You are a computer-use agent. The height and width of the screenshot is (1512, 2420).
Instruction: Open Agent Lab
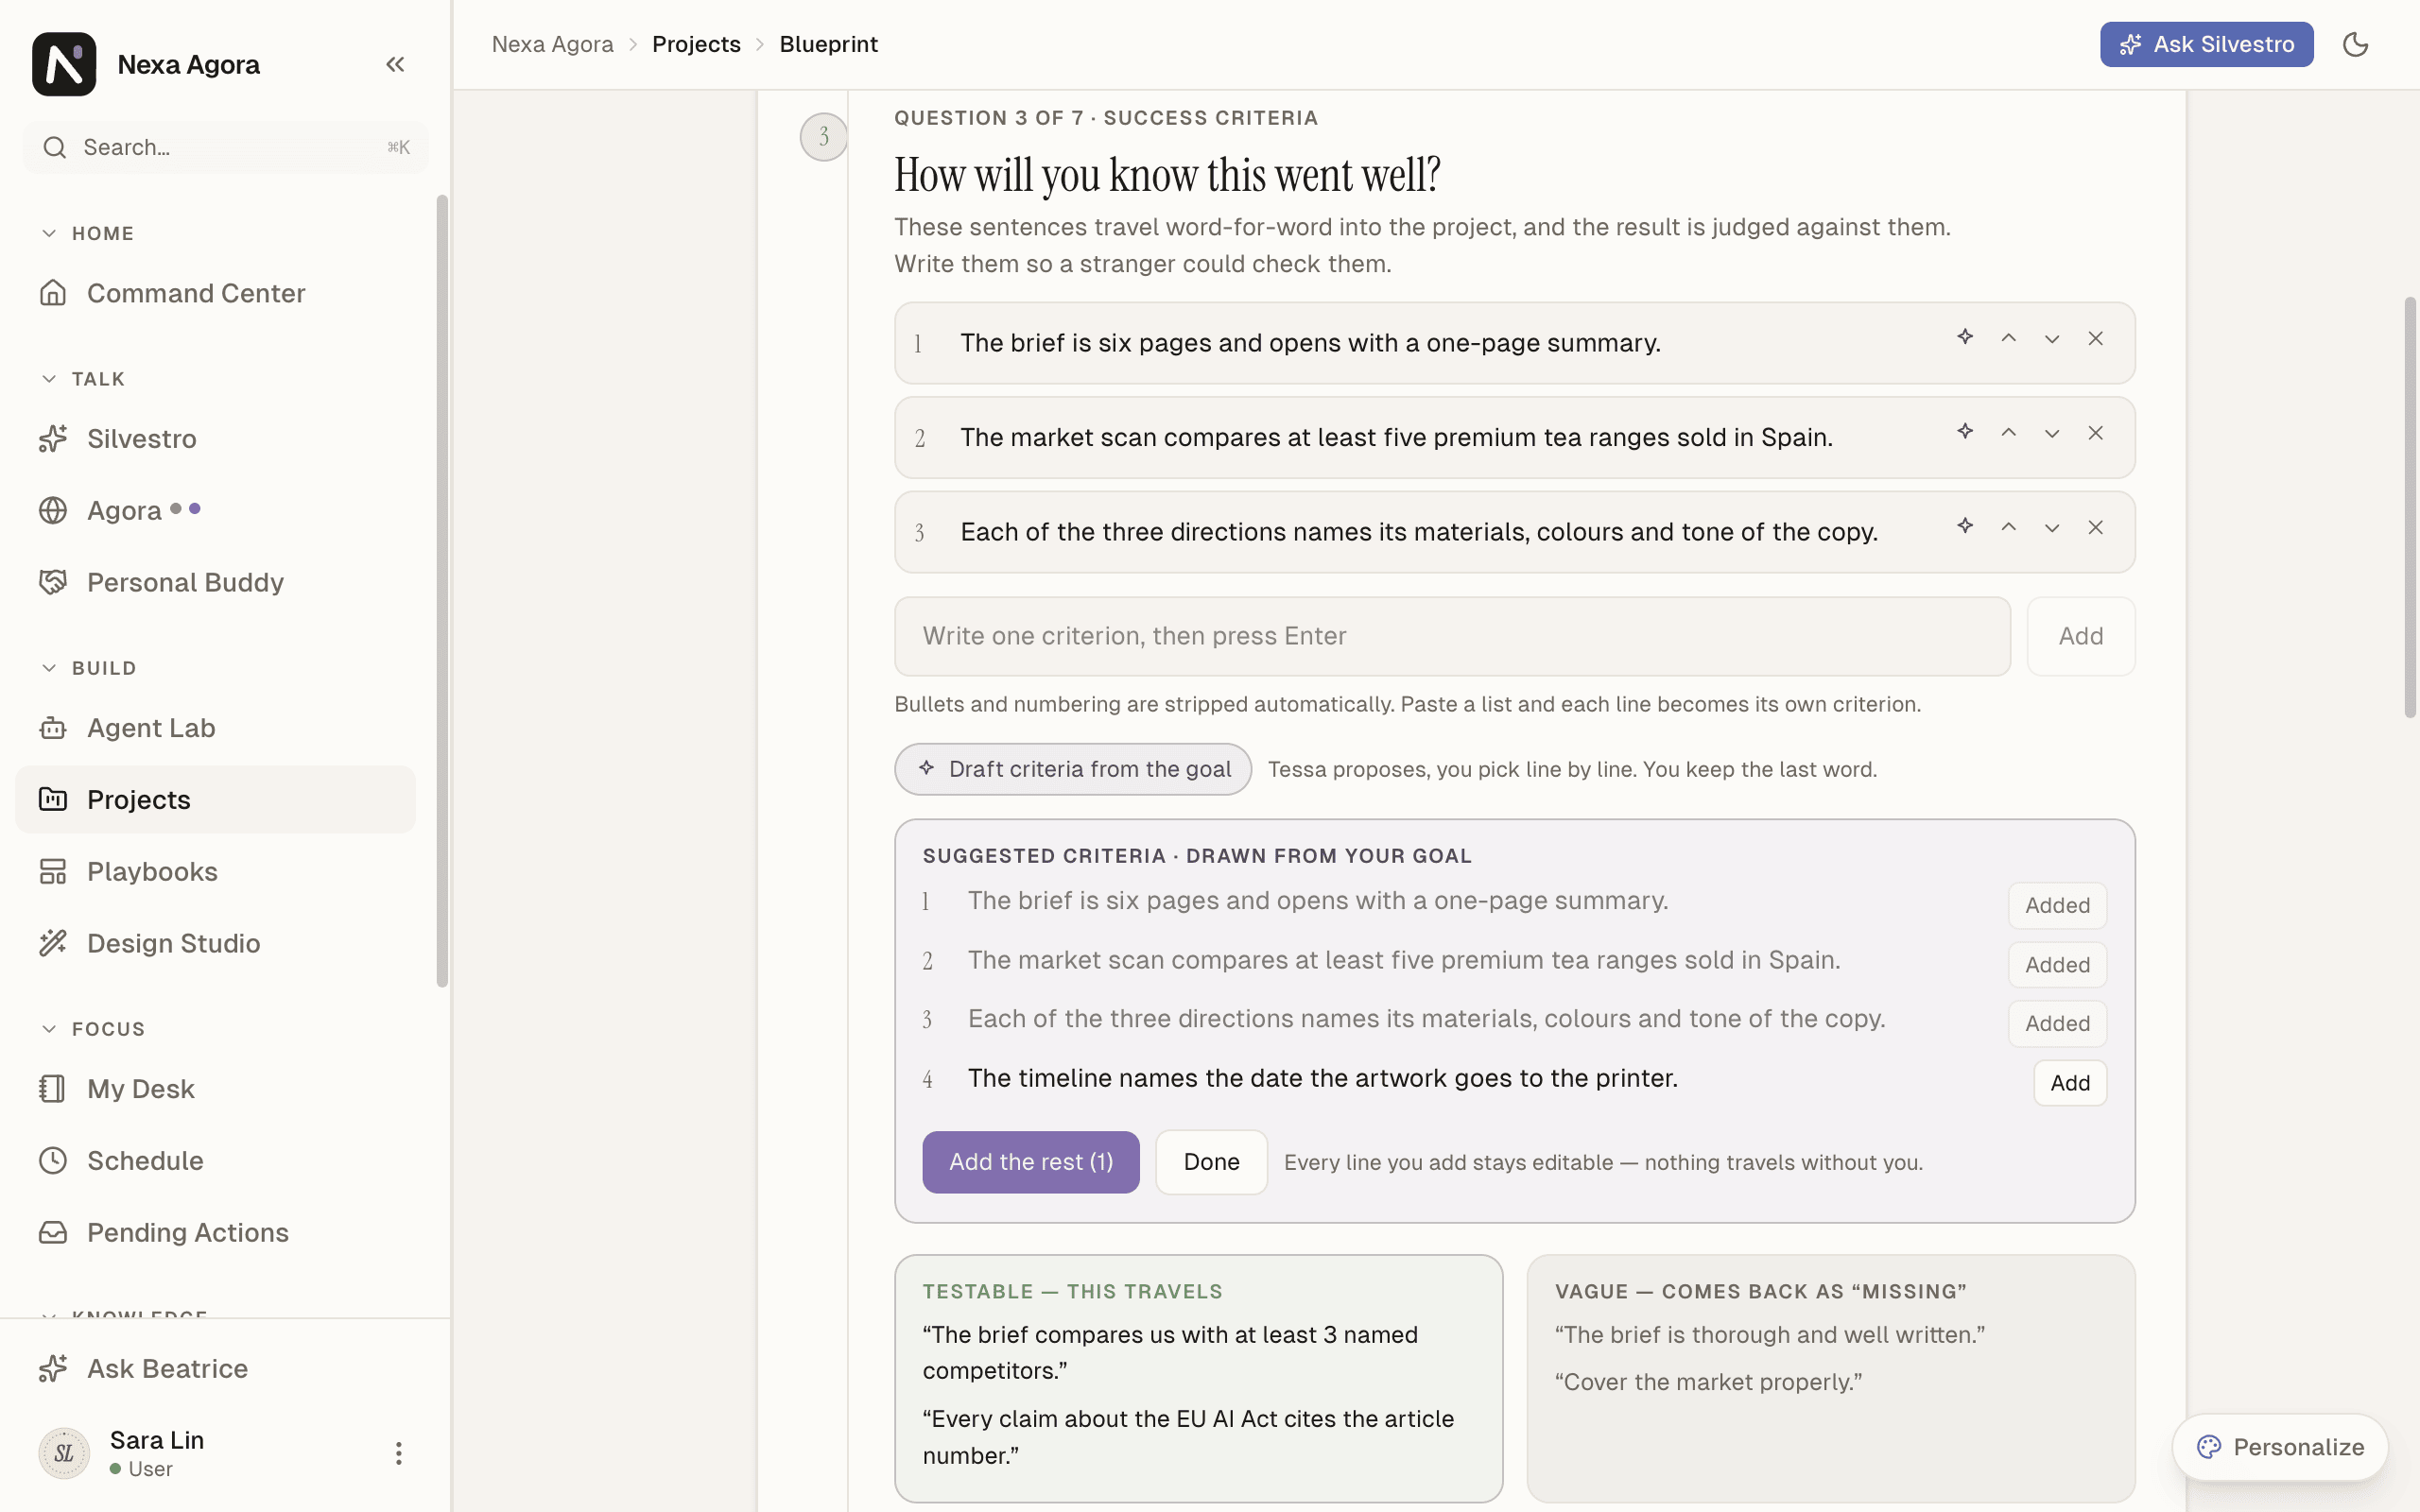215,728
